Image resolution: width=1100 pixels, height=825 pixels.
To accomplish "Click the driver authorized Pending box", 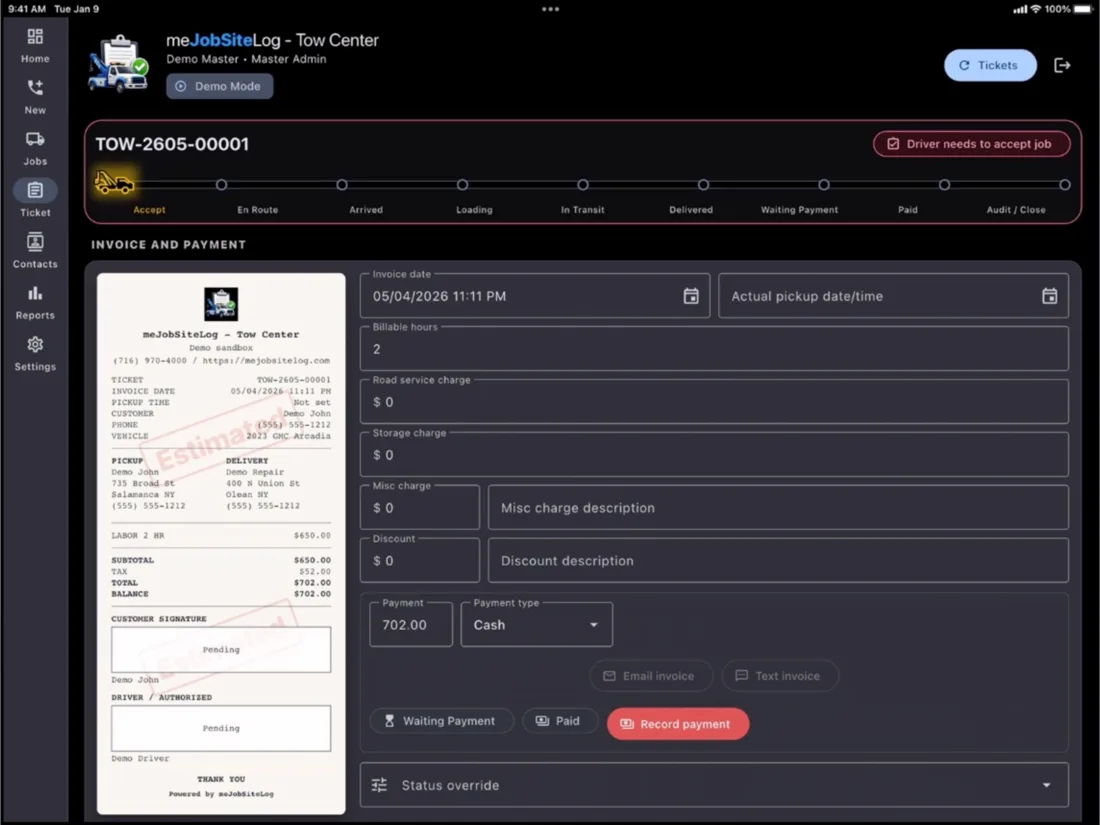I will tap(221, 728).
